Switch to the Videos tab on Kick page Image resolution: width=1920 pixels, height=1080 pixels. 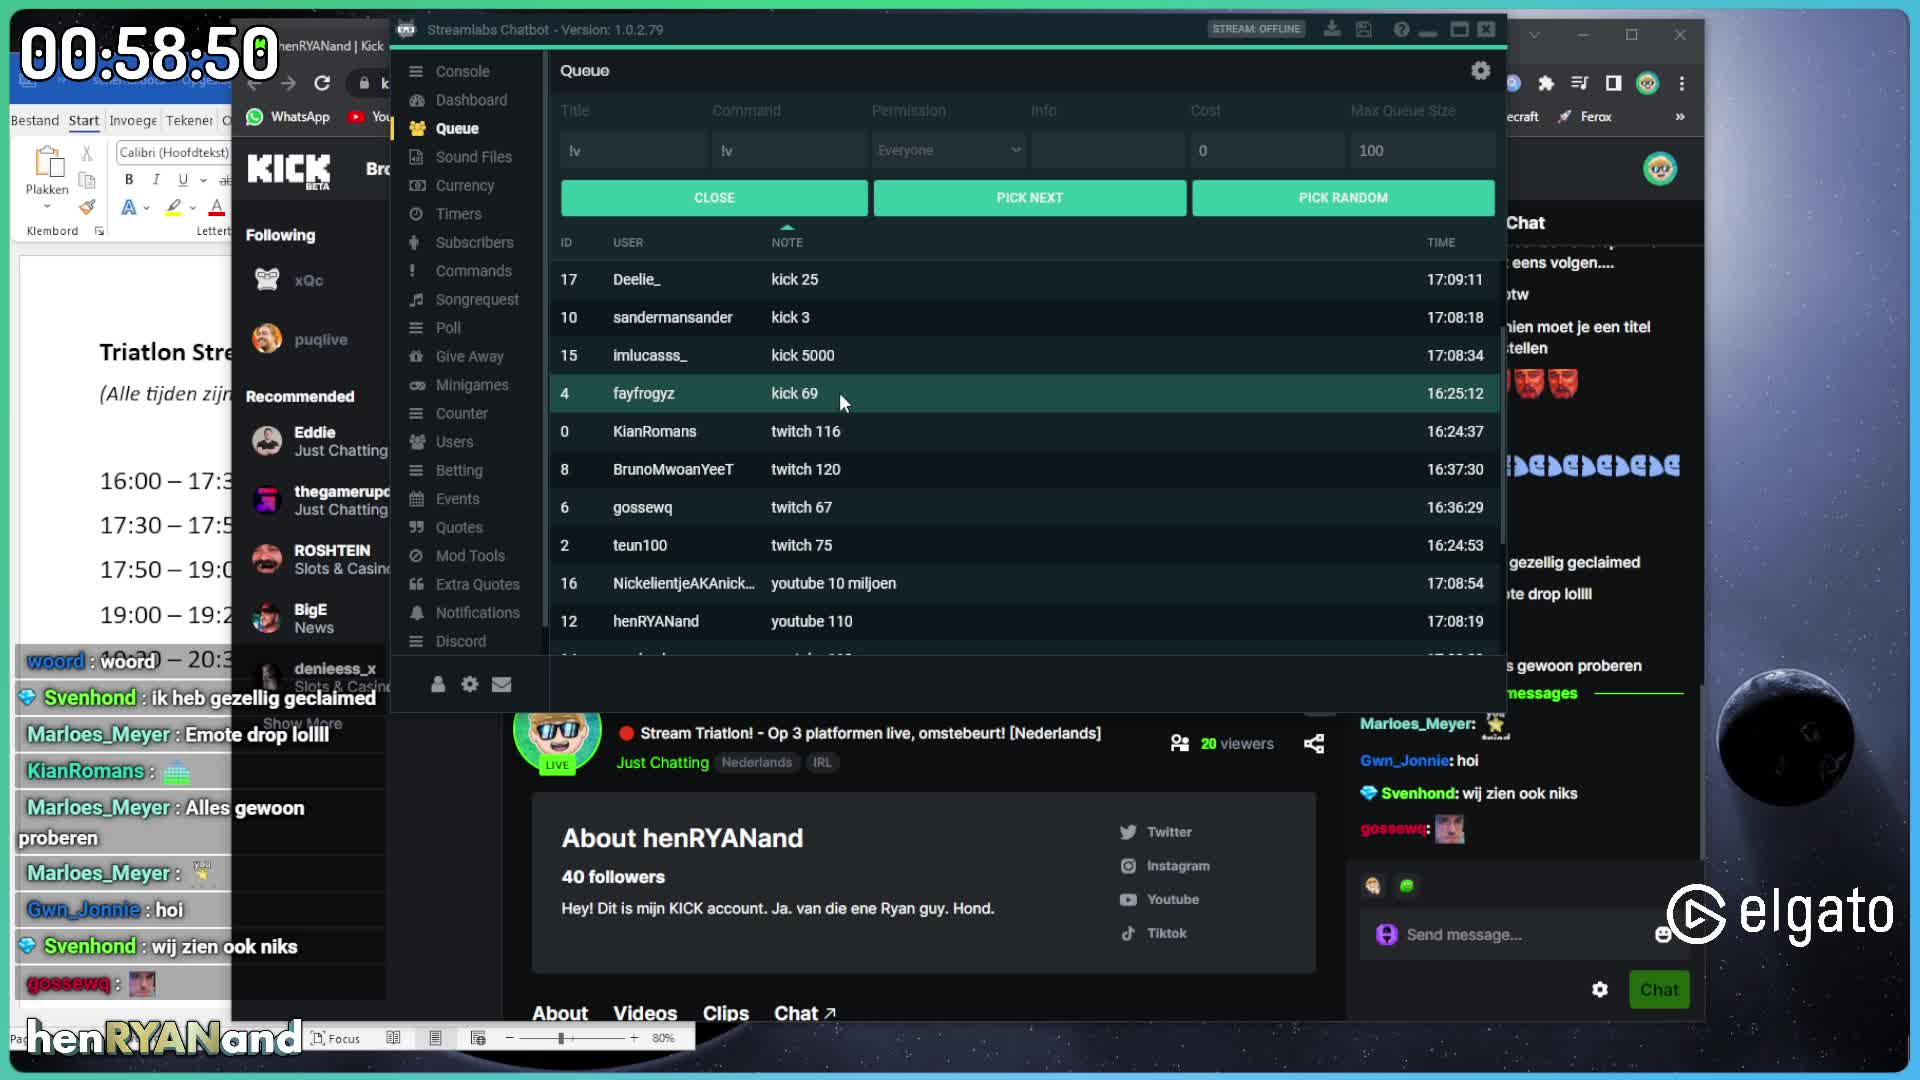[x=645, y=1013]
